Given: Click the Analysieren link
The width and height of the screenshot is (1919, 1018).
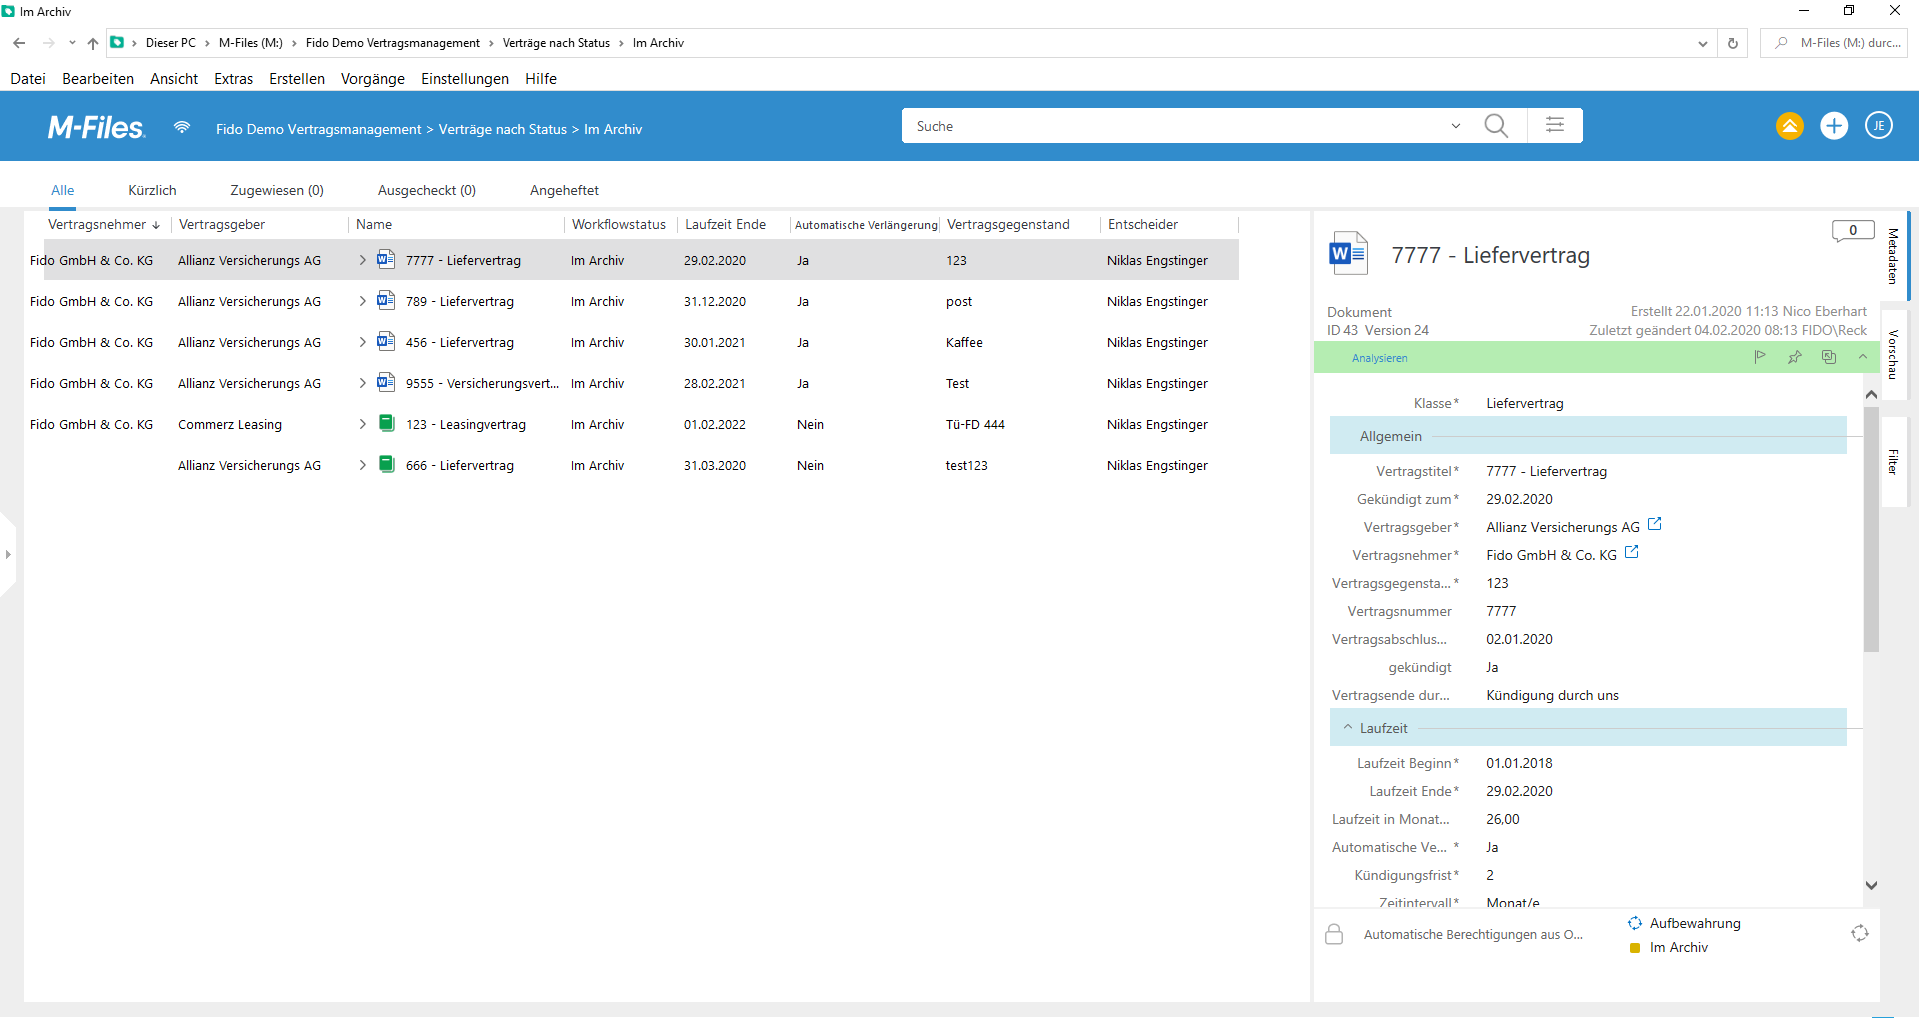Looking at the screenshot, I should tap(1379, 358).
